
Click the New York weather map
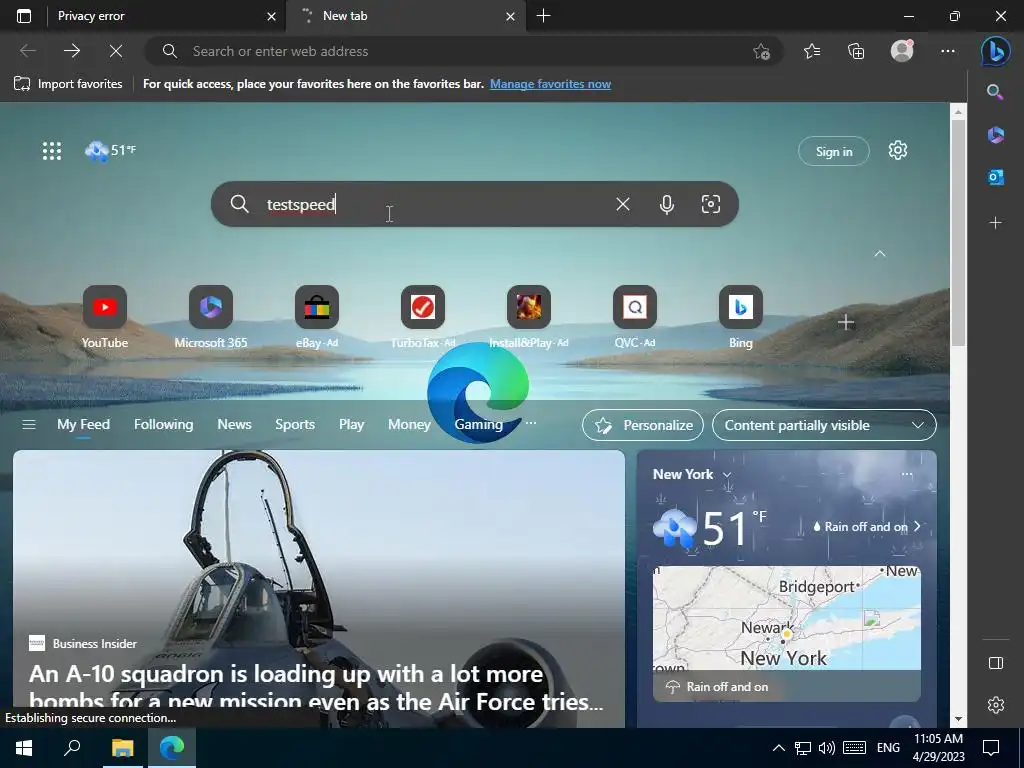[x=786, y=618]
